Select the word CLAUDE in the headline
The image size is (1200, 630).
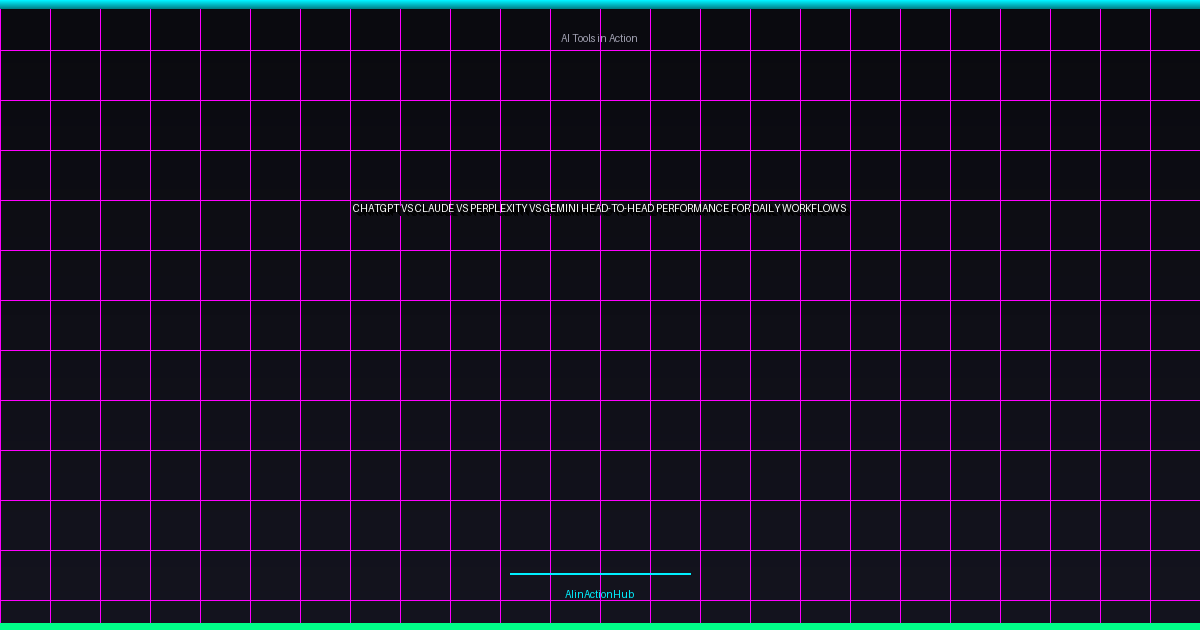tap(433, 209)
